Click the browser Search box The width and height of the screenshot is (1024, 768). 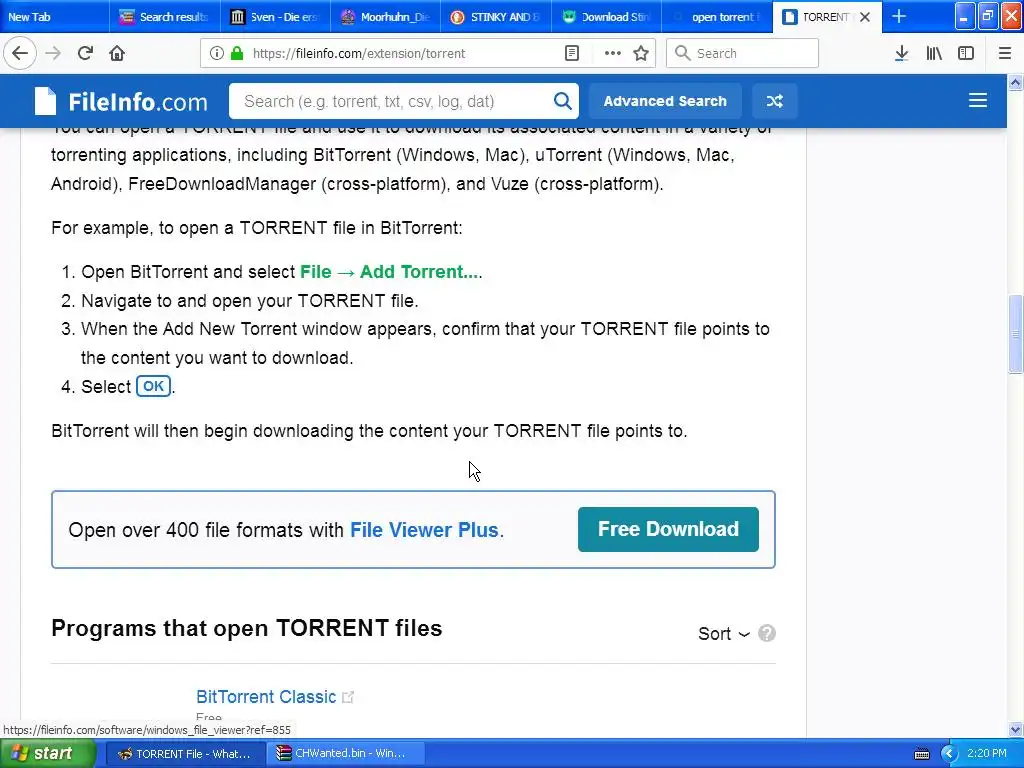click(x=742, y=54)
